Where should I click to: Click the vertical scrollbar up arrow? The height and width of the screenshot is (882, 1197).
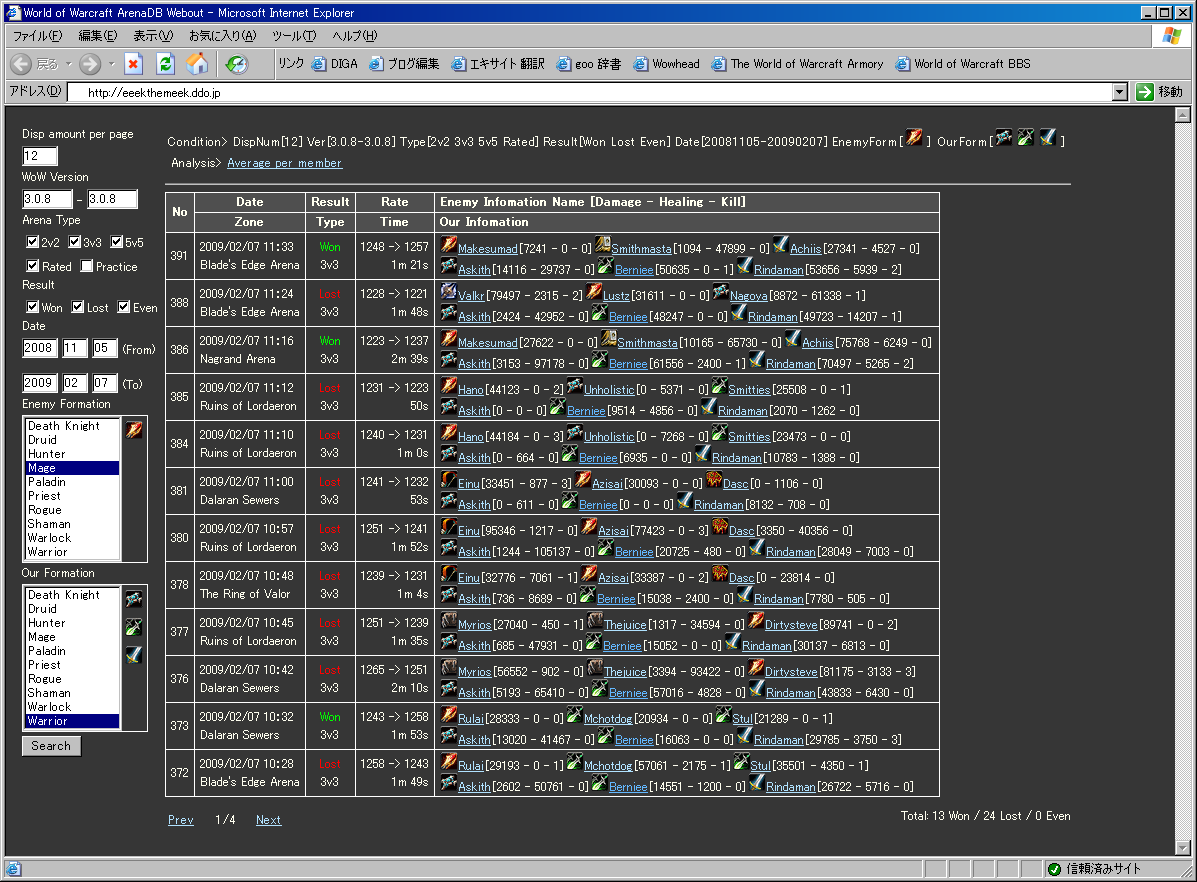pos(1182,115)
